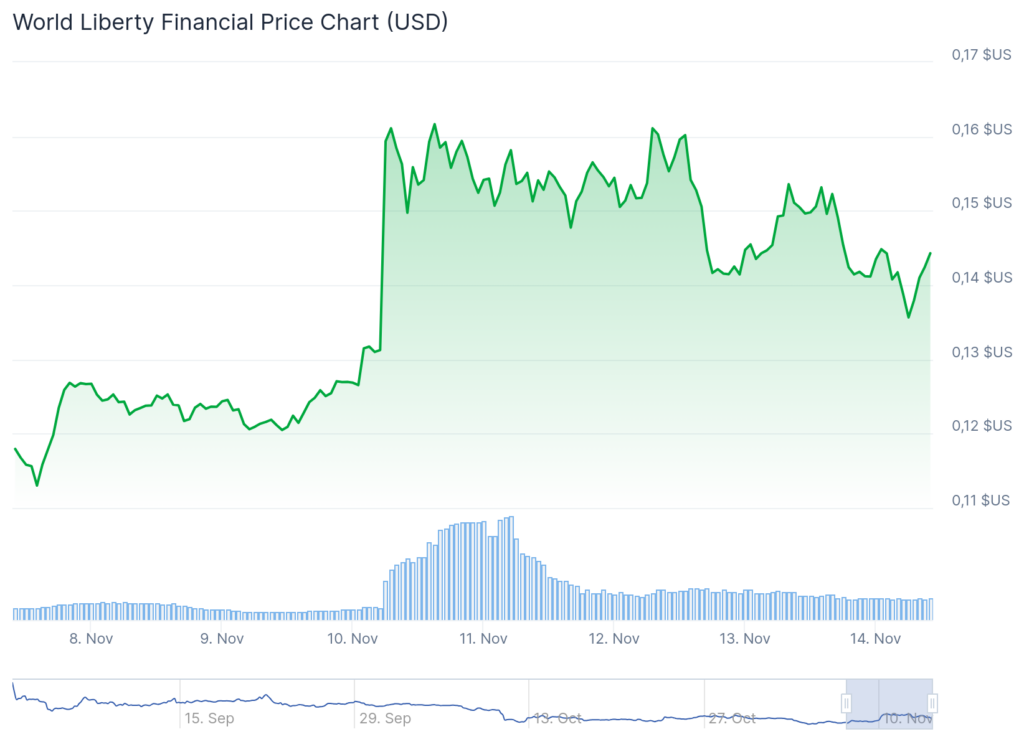Click the 11. Nov x-axis date label
This screenshot has height=747, width=1024.
[483, 638]
